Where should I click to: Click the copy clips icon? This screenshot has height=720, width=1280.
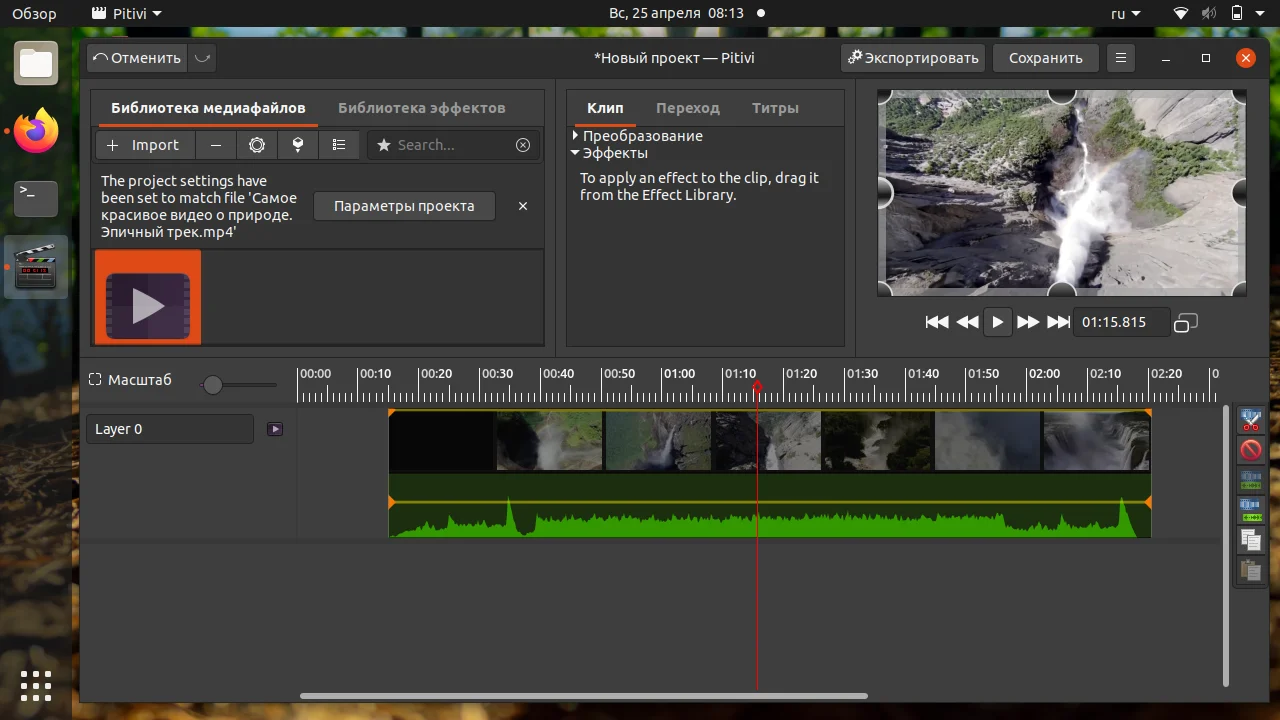(1250, 541)
